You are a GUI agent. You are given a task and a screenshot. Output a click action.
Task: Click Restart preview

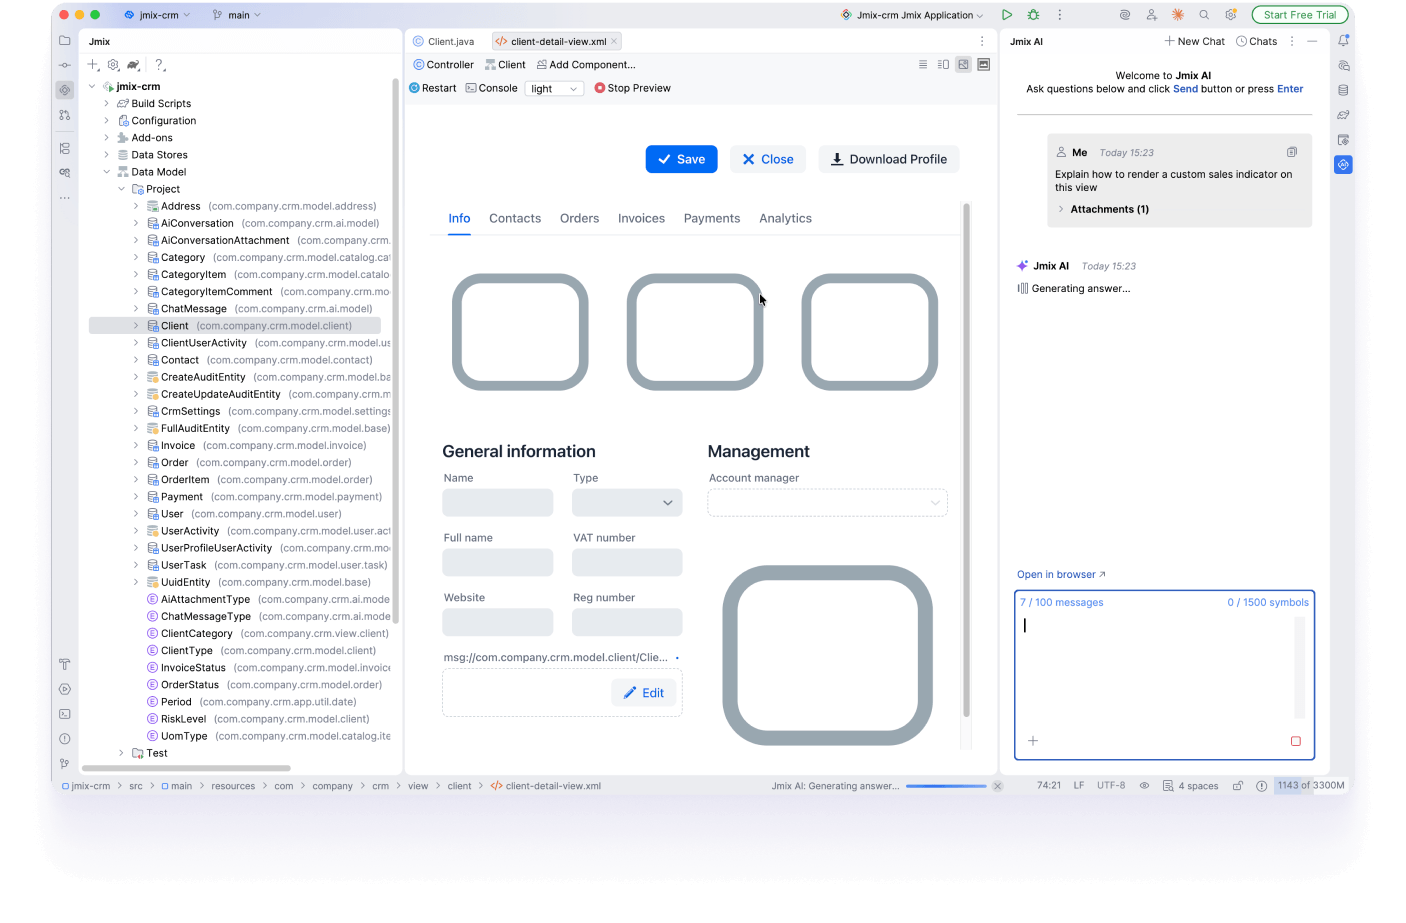pos(433,88)
